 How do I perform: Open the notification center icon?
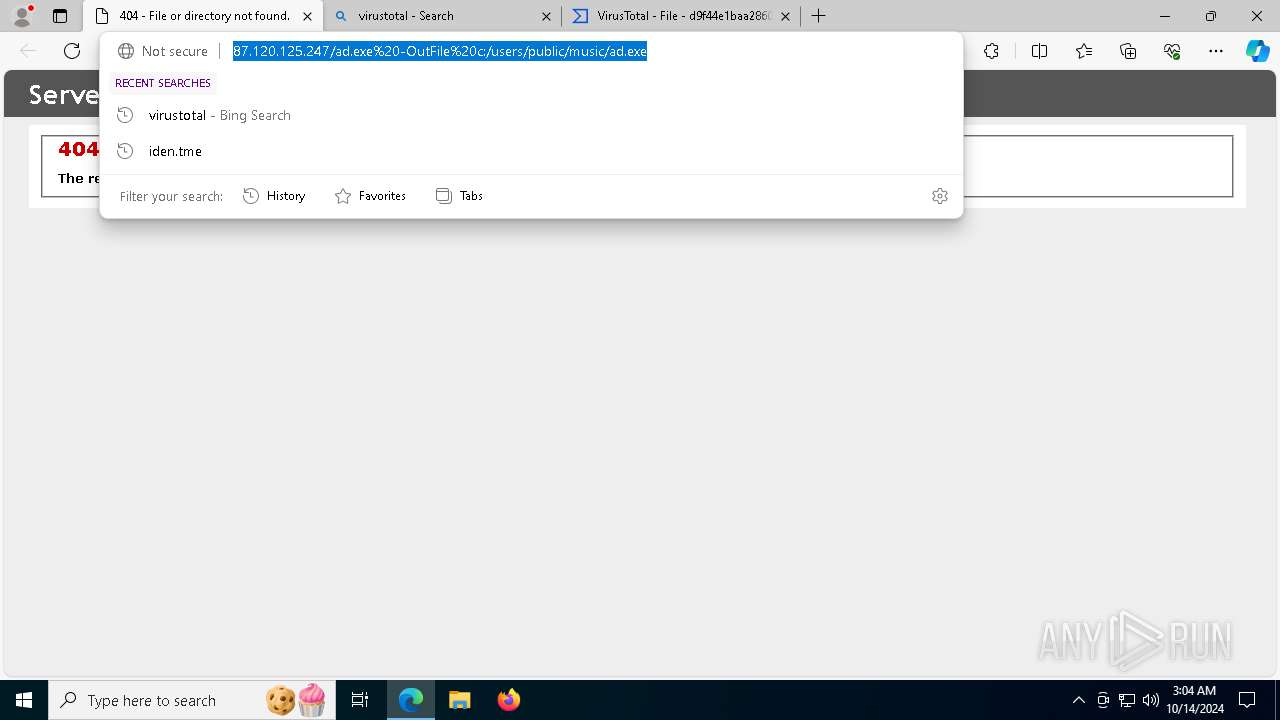pyautogui.click(x=1247, y=700)
